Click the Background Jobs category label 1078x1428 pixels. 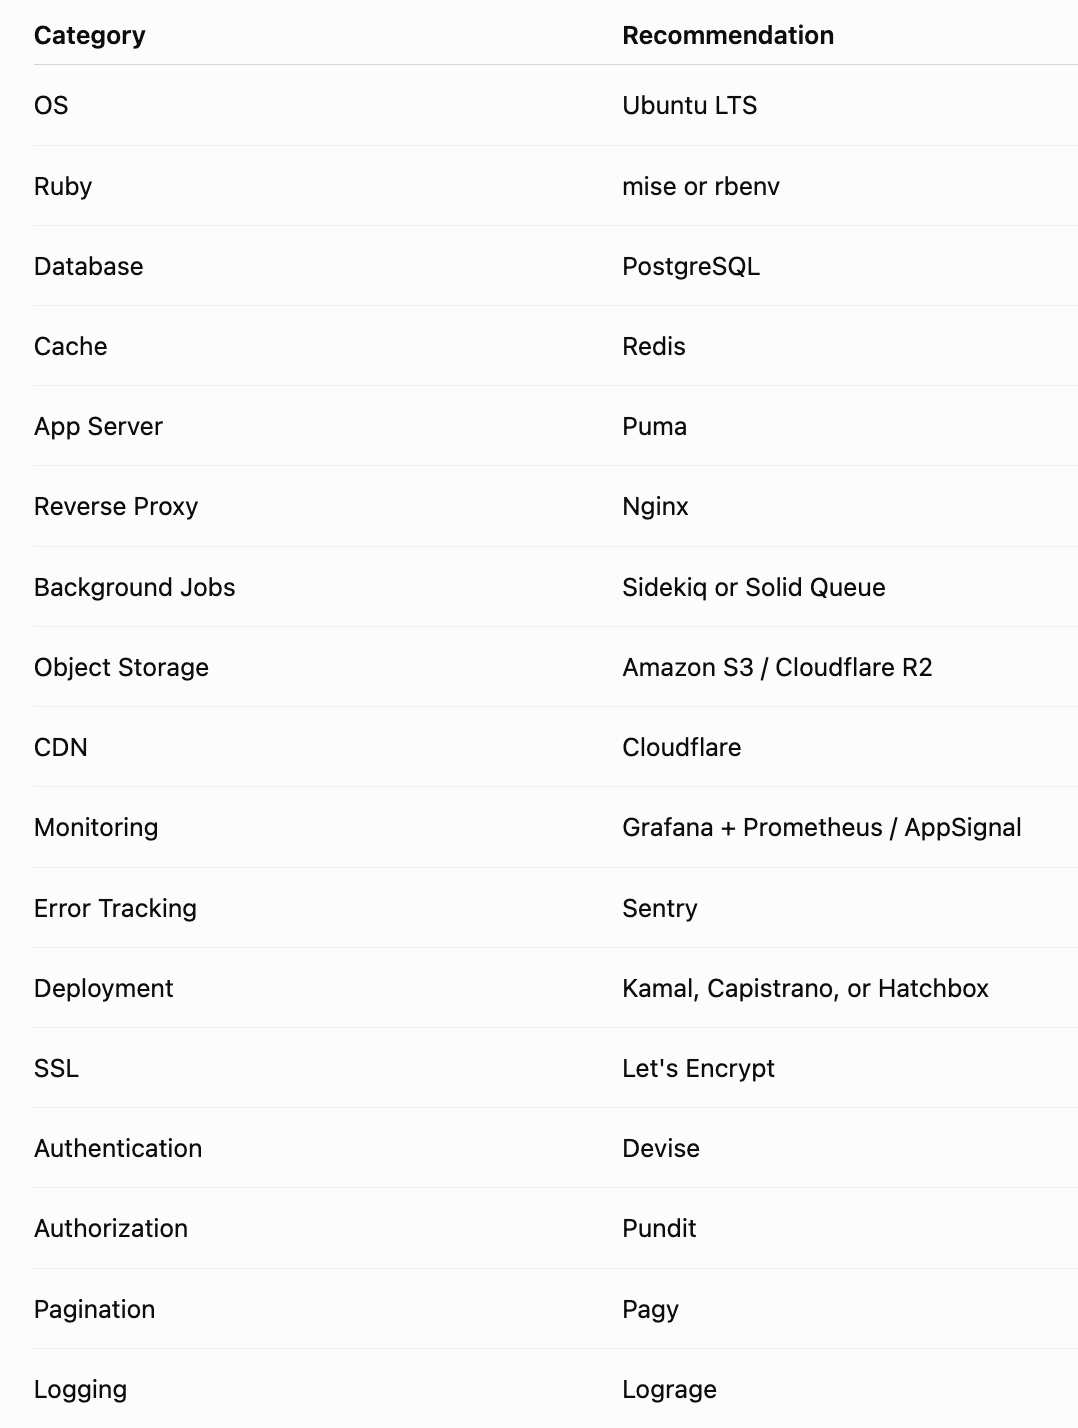click(x=135, y=587)
